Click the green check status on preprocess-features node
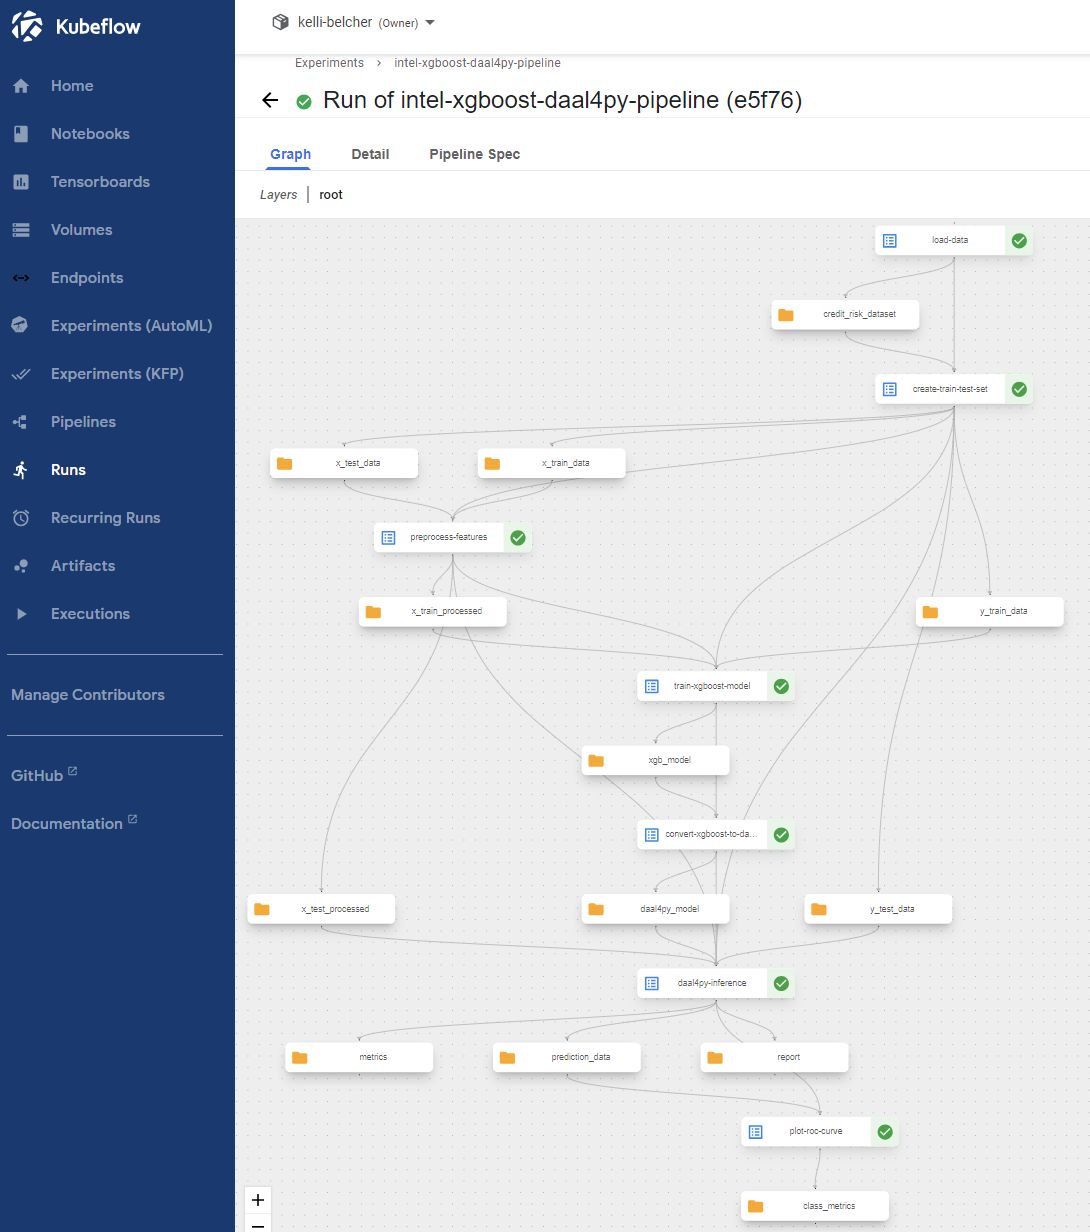Image resolution: width=1090 pixels, height=1232 pixels. (518, 537)
